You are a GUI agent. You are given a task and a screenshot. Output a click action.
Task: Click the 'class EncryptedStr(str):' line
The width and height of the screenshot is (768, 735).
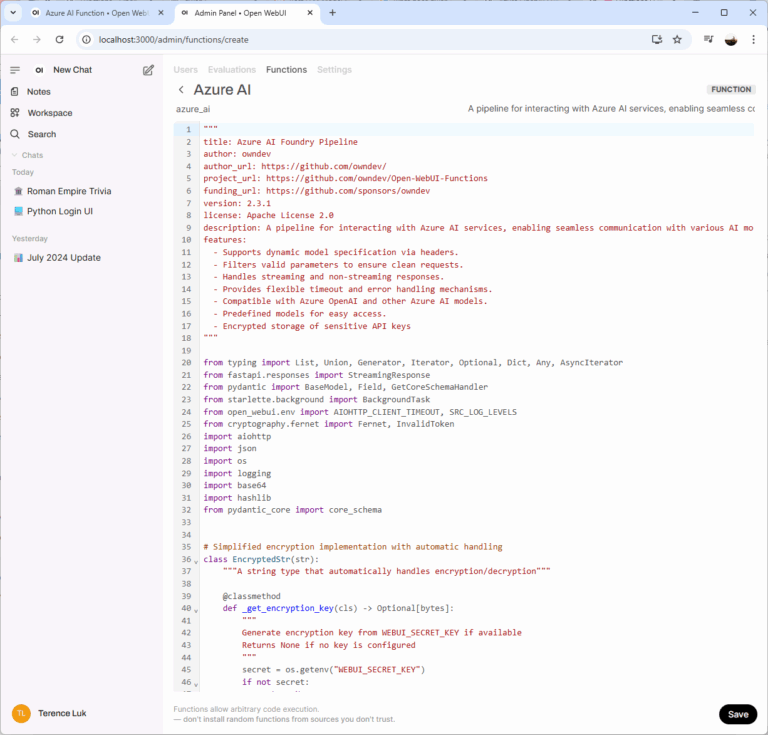[x=261, y=559]
